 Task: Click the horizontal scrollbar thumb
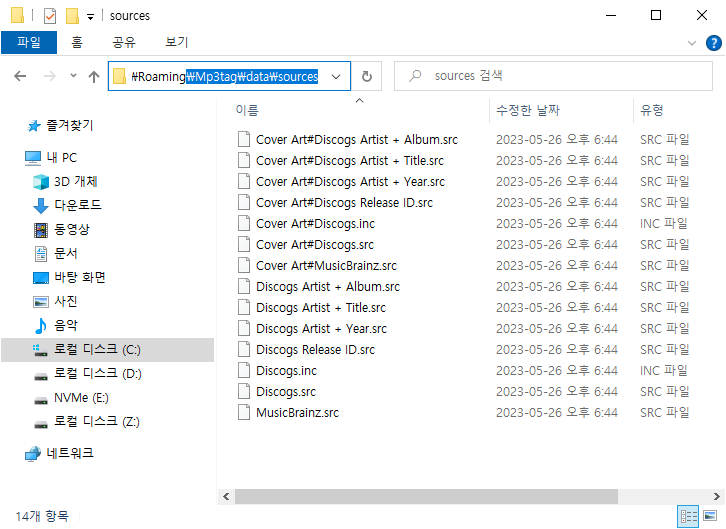tap(426, 497)
